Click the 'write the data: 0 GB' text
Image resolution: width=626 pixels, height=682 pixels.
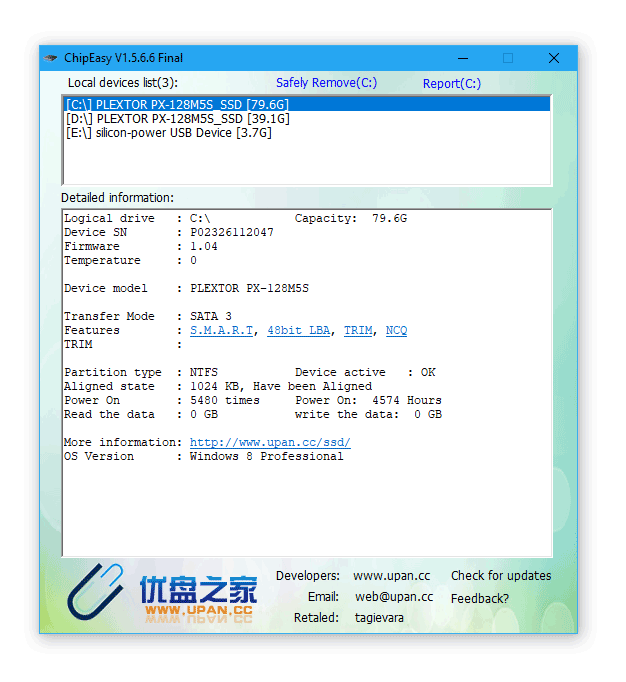point(368,415)
